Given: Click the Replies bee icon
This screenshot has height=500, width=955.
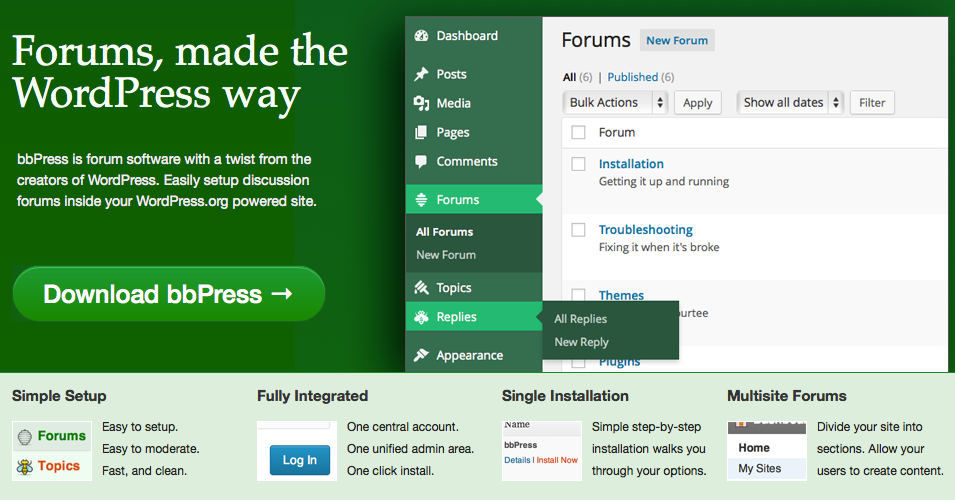Looking at the screenshot, I should click(x=421, y=317).
